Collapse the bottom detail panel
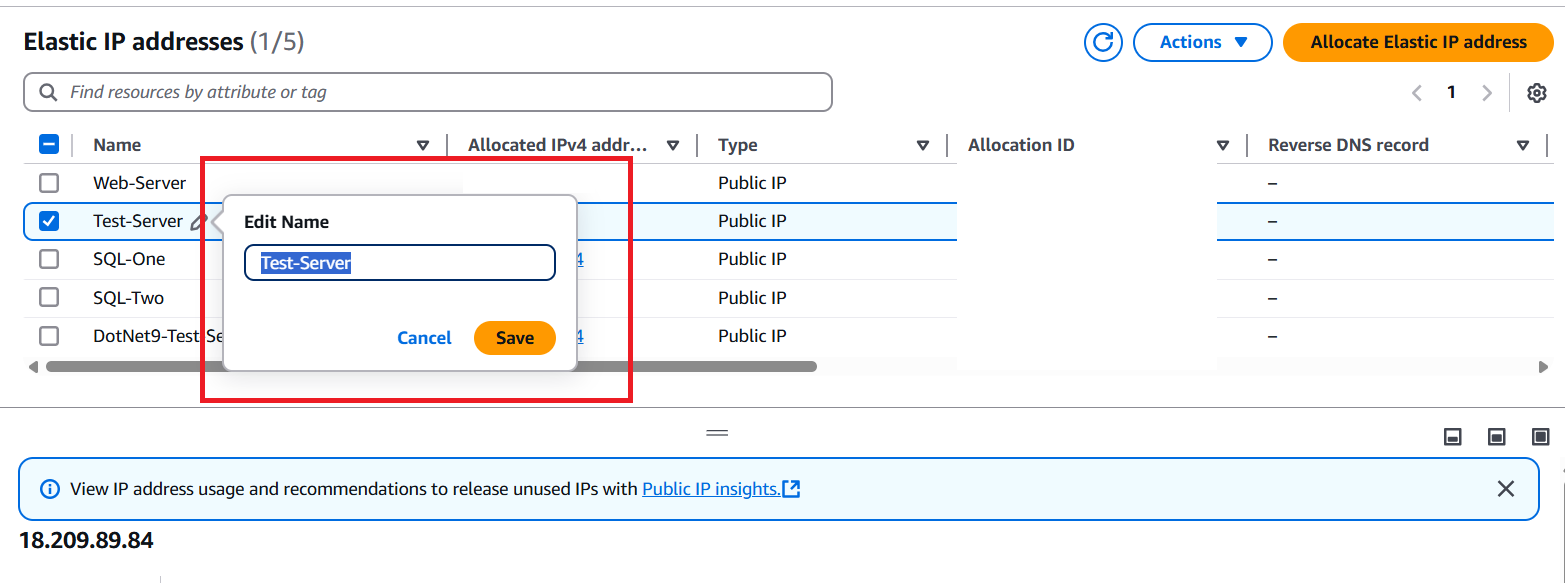 1453,436
